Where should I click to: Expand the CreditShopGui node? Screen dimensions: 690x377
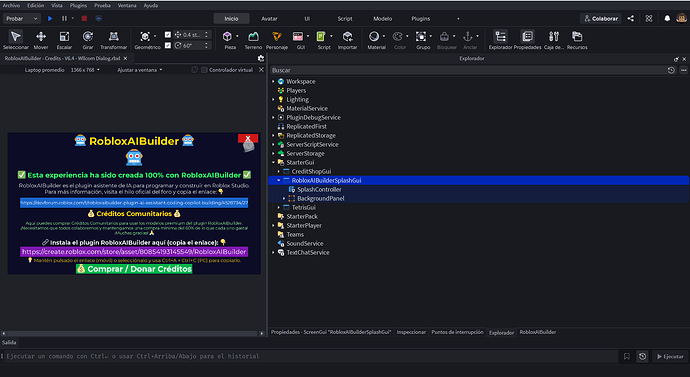[x=279, y=172]
